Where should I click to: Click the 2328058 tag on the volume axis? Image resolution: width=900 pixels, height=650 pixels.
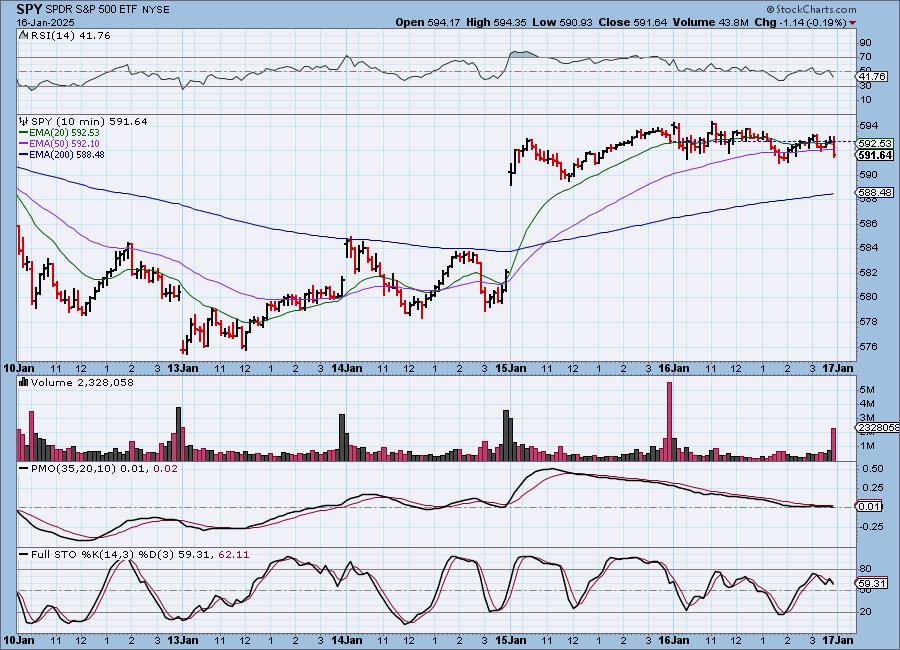coord(877,428)
